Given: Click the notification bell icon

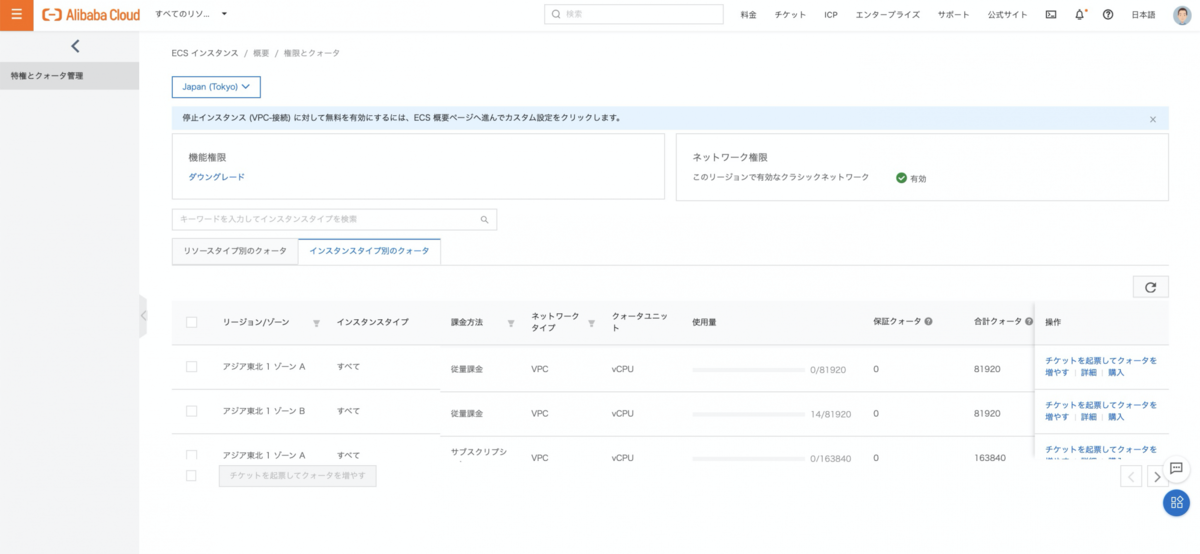Looking at the screenshot, I should (x=1080, y=15).
